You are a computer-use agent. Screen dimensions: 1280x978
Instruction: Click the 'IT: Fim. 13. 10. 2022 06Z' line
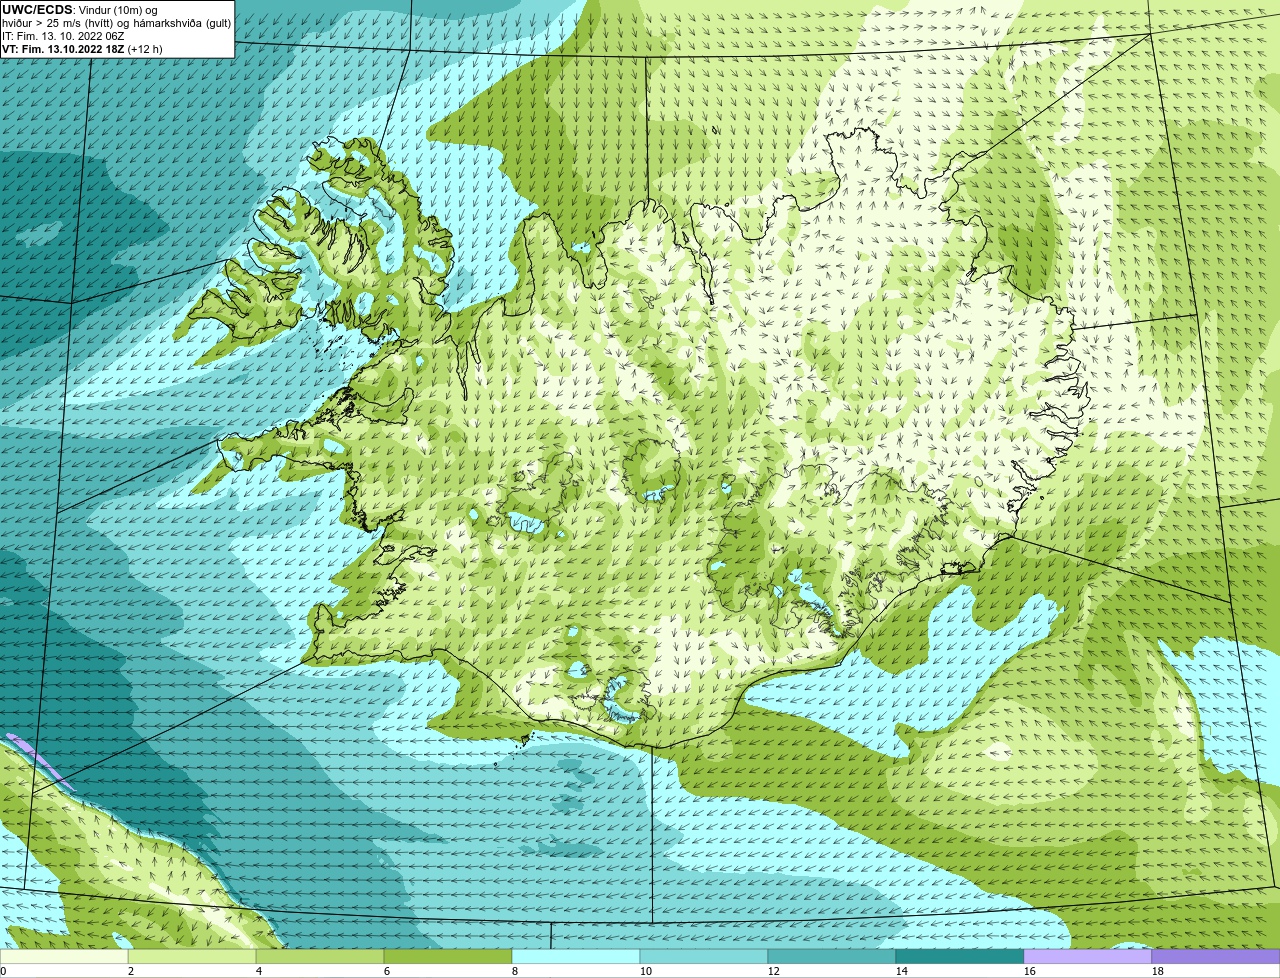63,35
